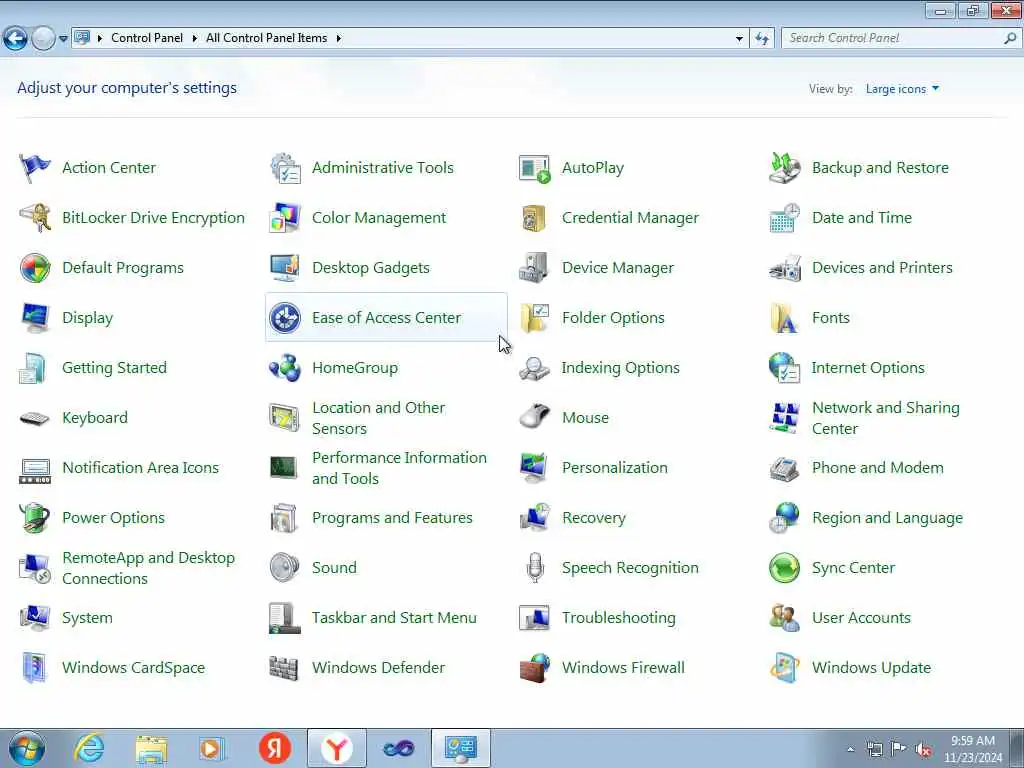Viewport: 1024px width, 768px height.
Task: Expand the root breadcrumb arrow before Control Panel
Action: [100, 39]
